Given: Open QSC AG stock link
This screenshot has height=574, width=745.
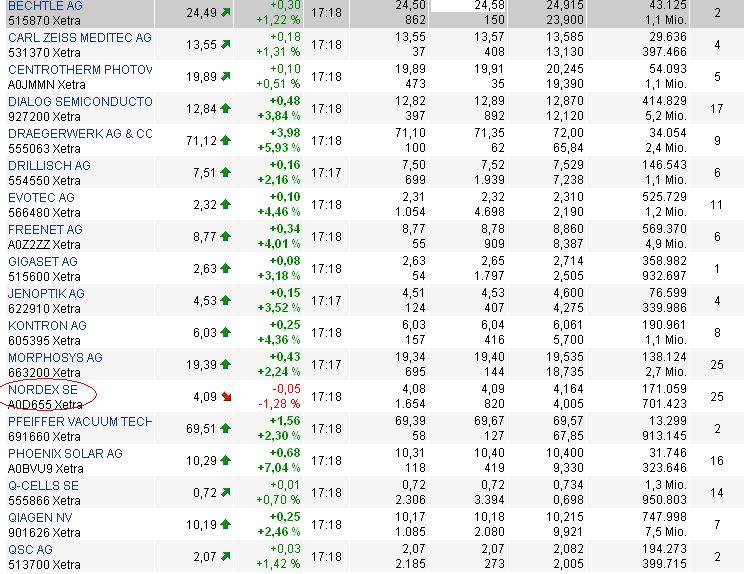Looking at the screenshot, I should [30, 550].
